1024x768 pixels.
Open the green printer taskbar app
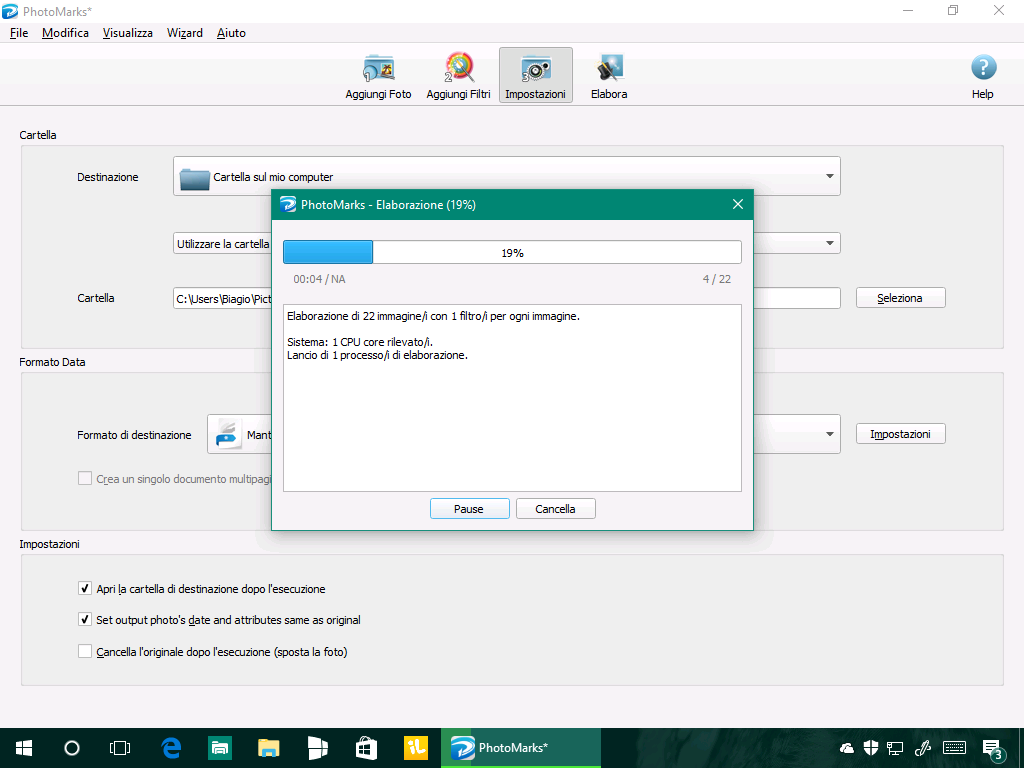(x=220, y=748)
